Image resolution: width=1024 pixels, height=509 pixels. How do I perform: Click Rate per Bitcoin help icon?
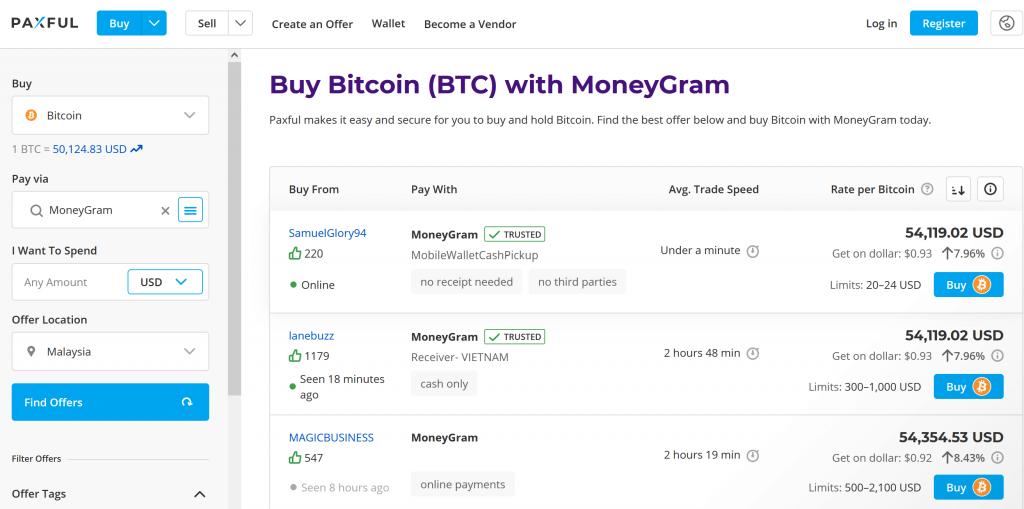[x=927, y=189]
